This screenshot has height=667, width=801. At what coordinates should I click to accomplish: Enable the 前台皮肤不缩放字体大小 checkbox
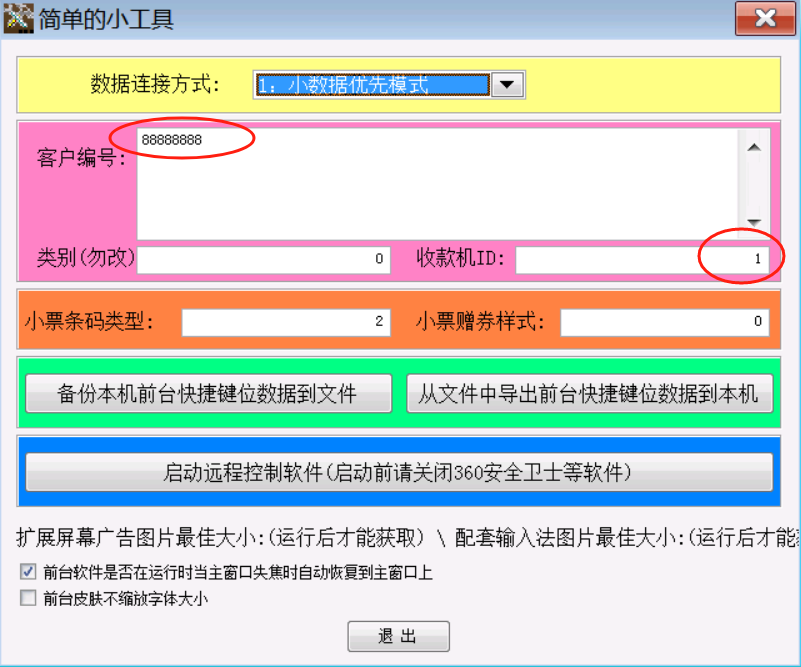27,599
